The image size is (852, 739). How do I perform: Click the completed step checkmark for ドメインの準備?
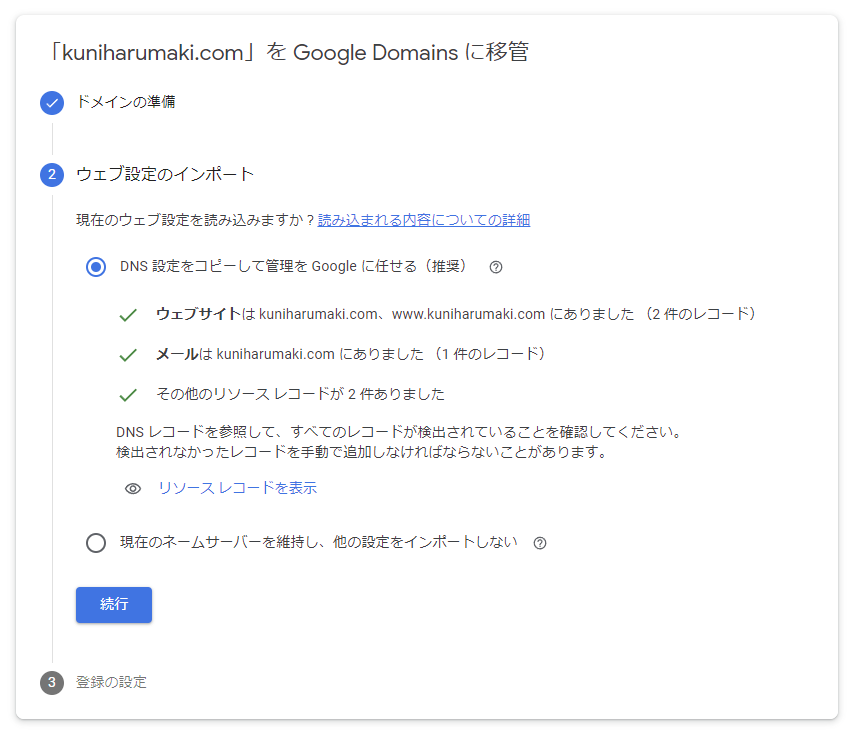click(x=52, y=103)
